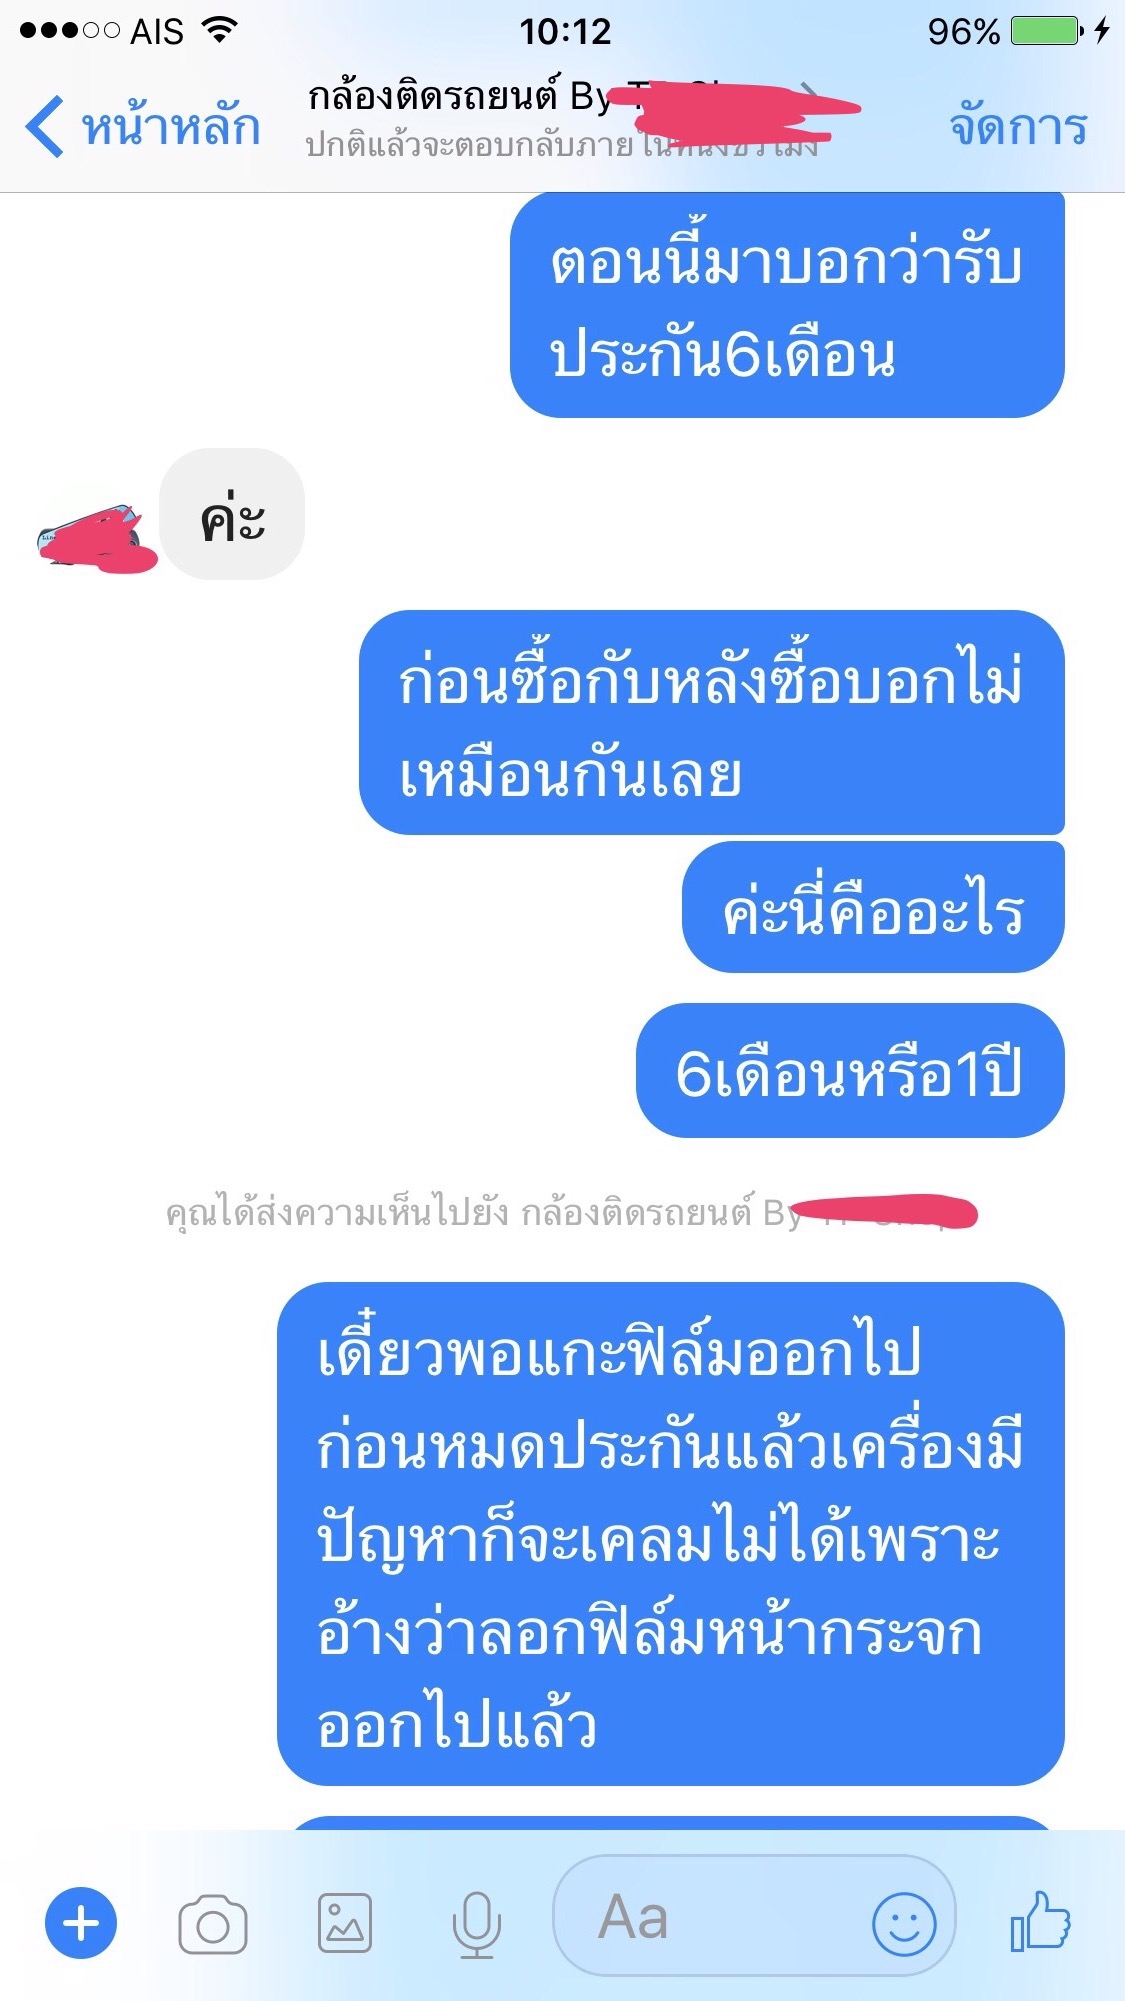Image resolution: width=1125 pixels, height=2001 pixels.
Task: Select the received ค่ะ message bubble
Action: (x=232, y=514)
